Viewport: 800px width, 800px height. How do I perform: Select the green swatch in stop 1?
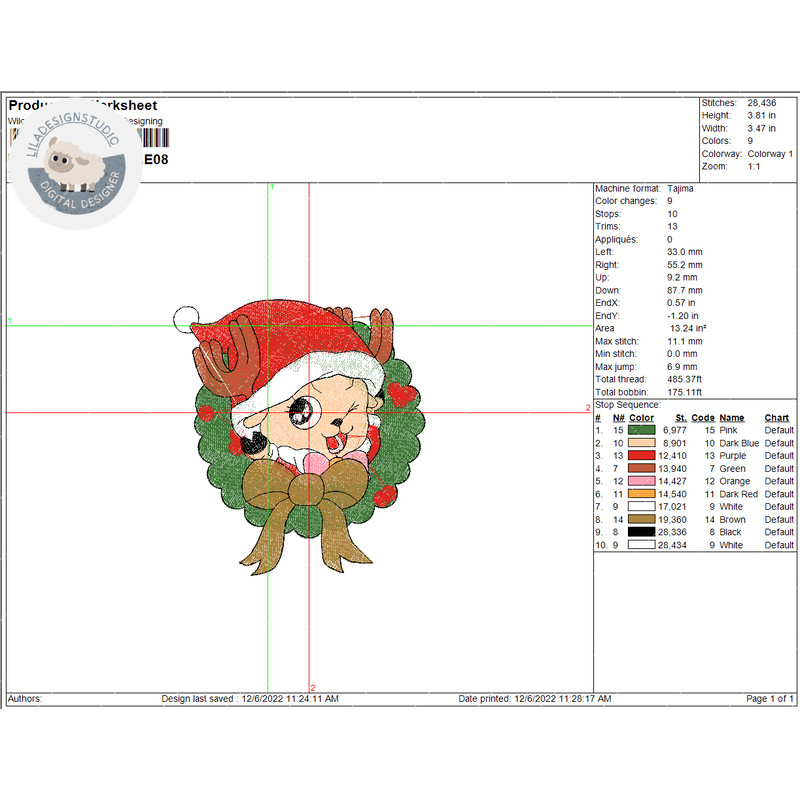(x=641, y=430)
